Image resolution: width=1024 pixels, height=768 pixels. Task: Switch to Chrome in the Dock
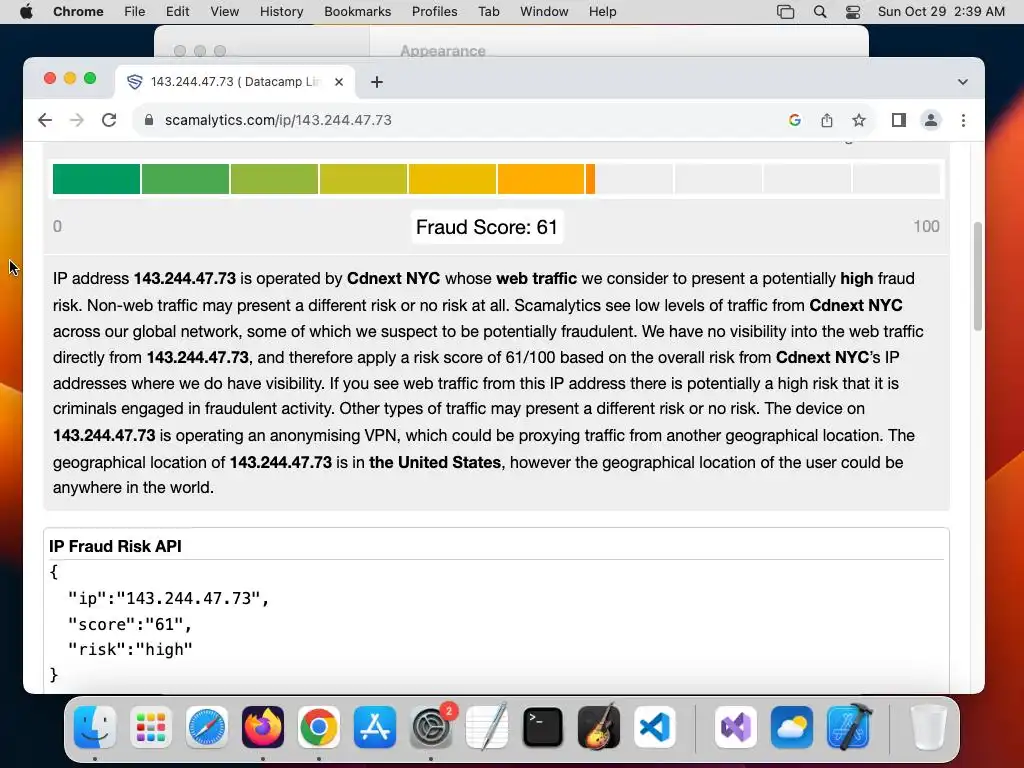coord(319,727)
